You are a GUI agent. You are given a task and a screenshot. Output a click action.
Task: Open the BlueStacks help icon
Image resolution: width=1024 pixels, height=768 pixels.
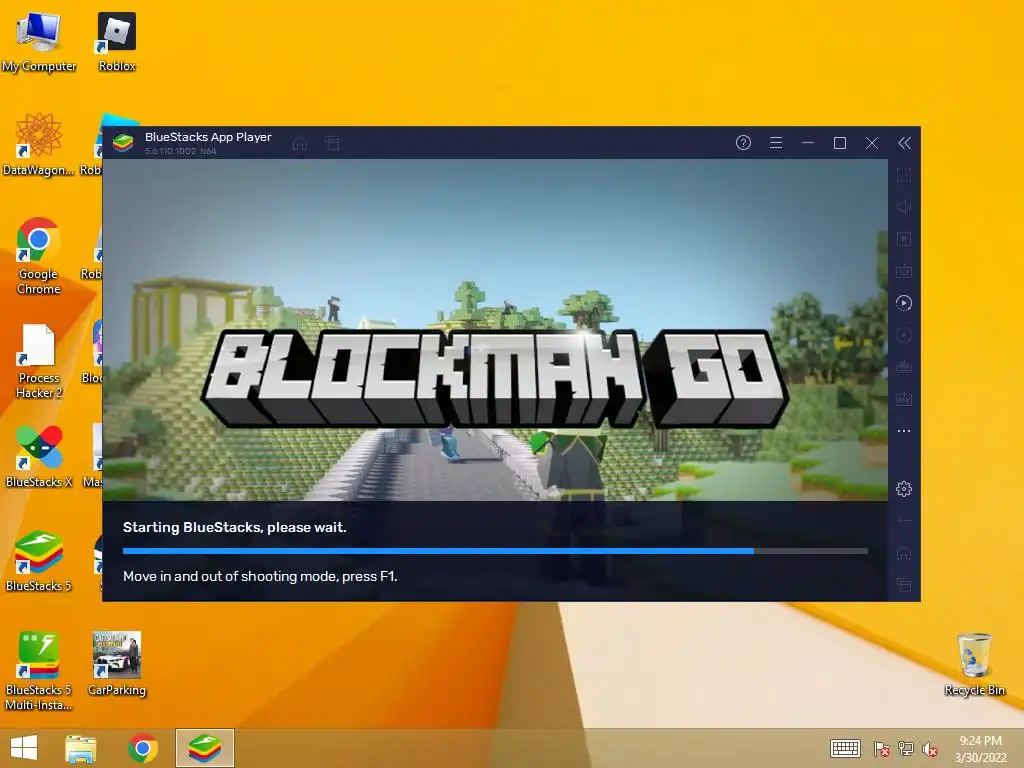[x=743, y=143]
